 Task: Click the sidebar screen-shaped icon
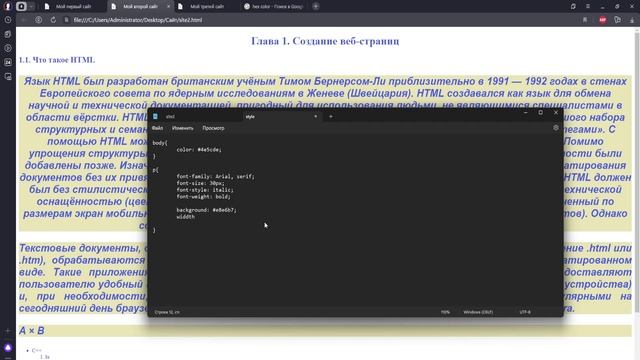pyautogui.click(x=8, y=76)
